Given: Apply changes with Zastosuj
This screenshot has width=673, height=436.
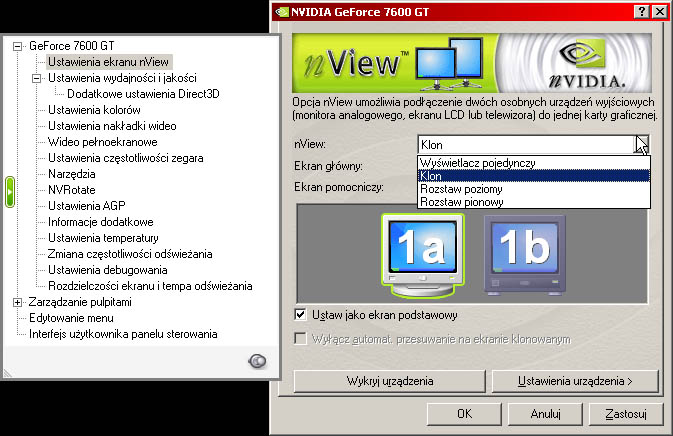Looking at the screenshot, I should tap(626, 414).
